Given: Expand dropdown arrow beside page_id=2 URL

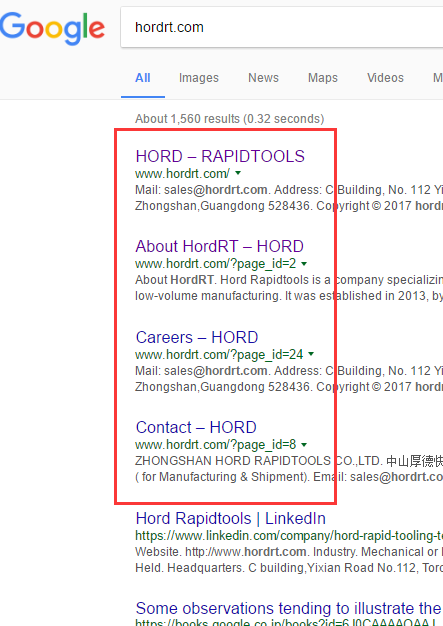Looking at the screenshot, I should 304,263.
